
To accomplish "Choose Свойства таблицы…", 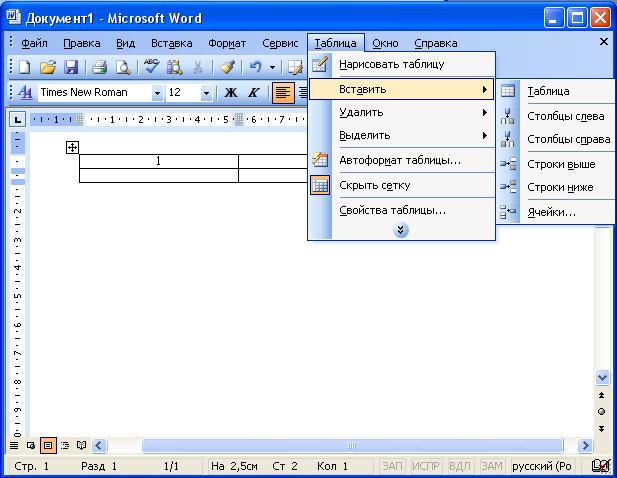I will tap(401, 210).
